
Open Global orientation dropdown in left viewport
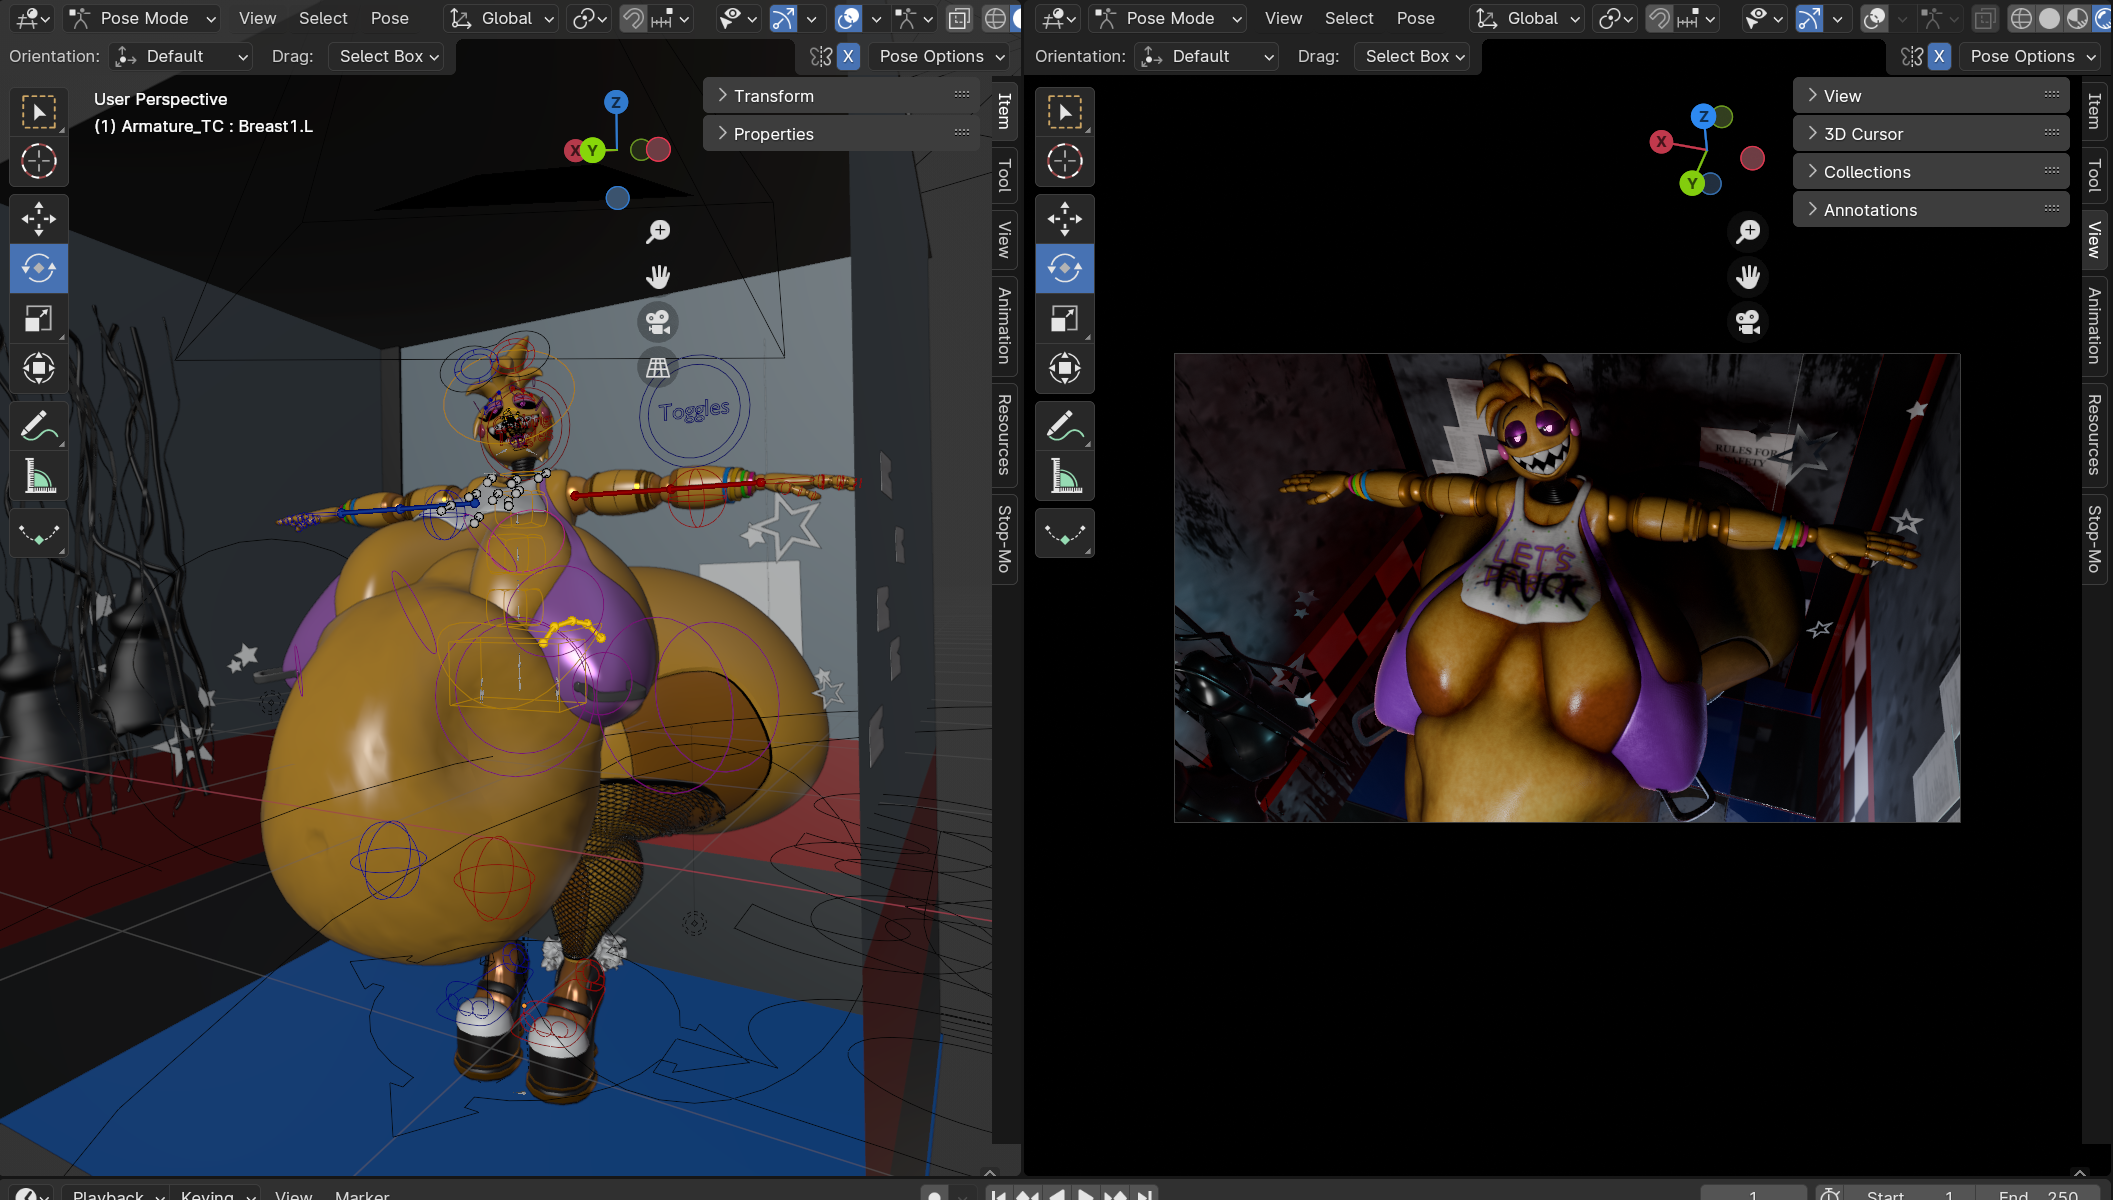502,18
